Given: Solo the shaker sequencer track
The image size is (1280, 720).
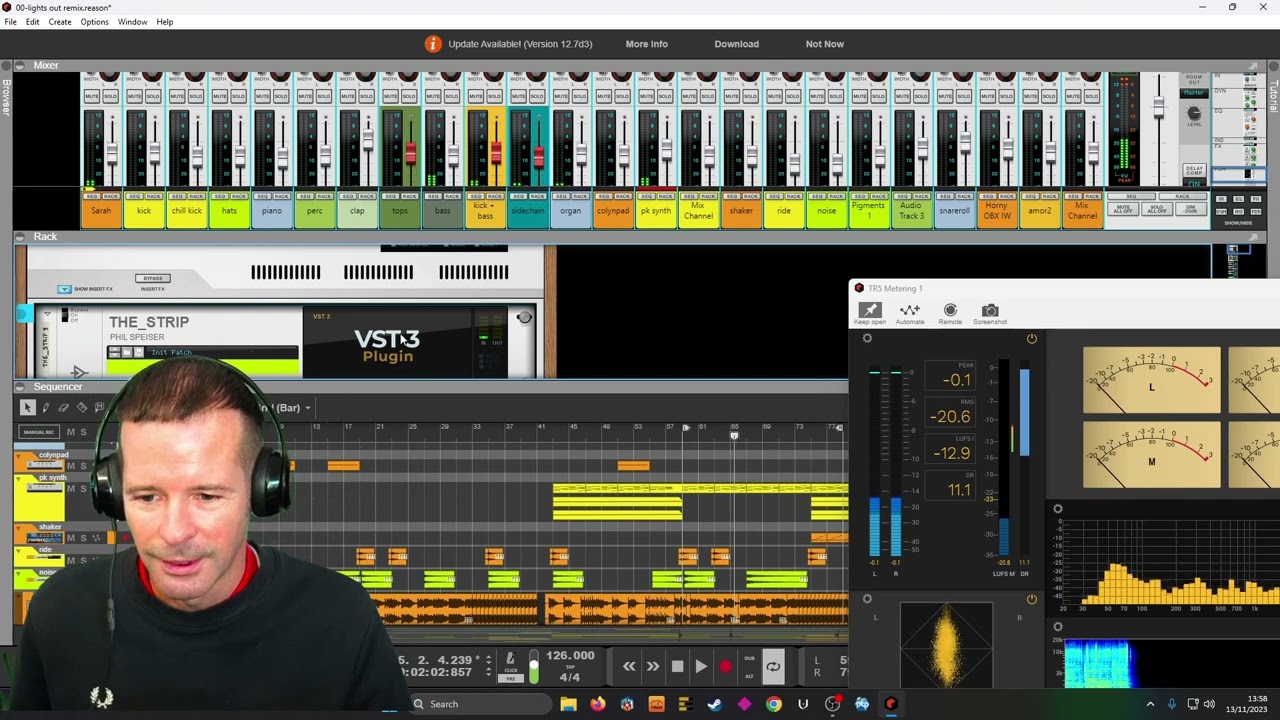Looking at the screenshot, I should click(x=83, y=538).
